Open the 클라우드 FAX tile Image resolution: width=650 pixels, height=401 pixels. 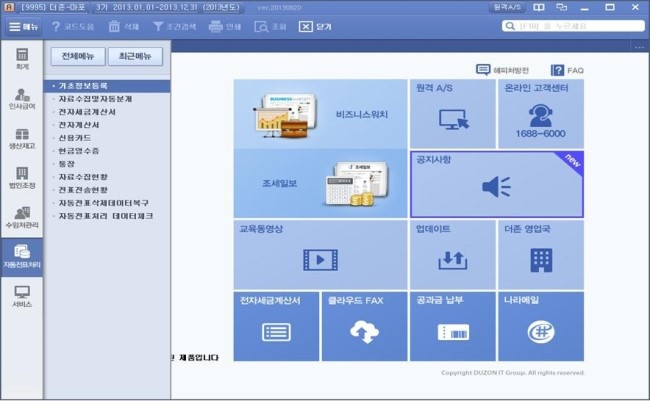(x=364, y=326)
